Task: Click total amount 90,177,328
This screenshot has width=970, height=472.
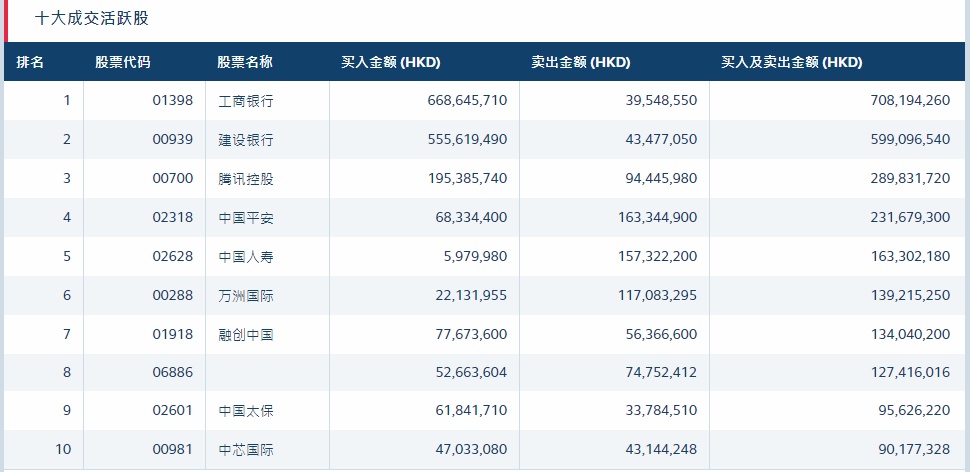Action: (x=914, y=449)
